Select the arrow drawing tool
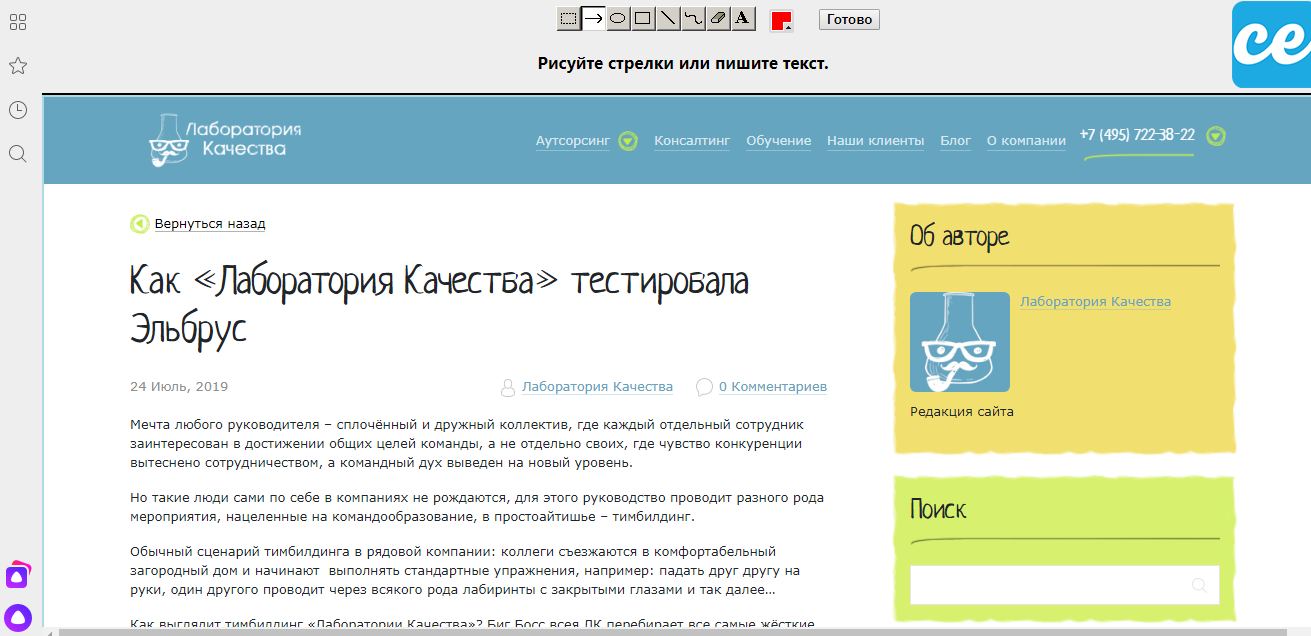 [594, 18]
